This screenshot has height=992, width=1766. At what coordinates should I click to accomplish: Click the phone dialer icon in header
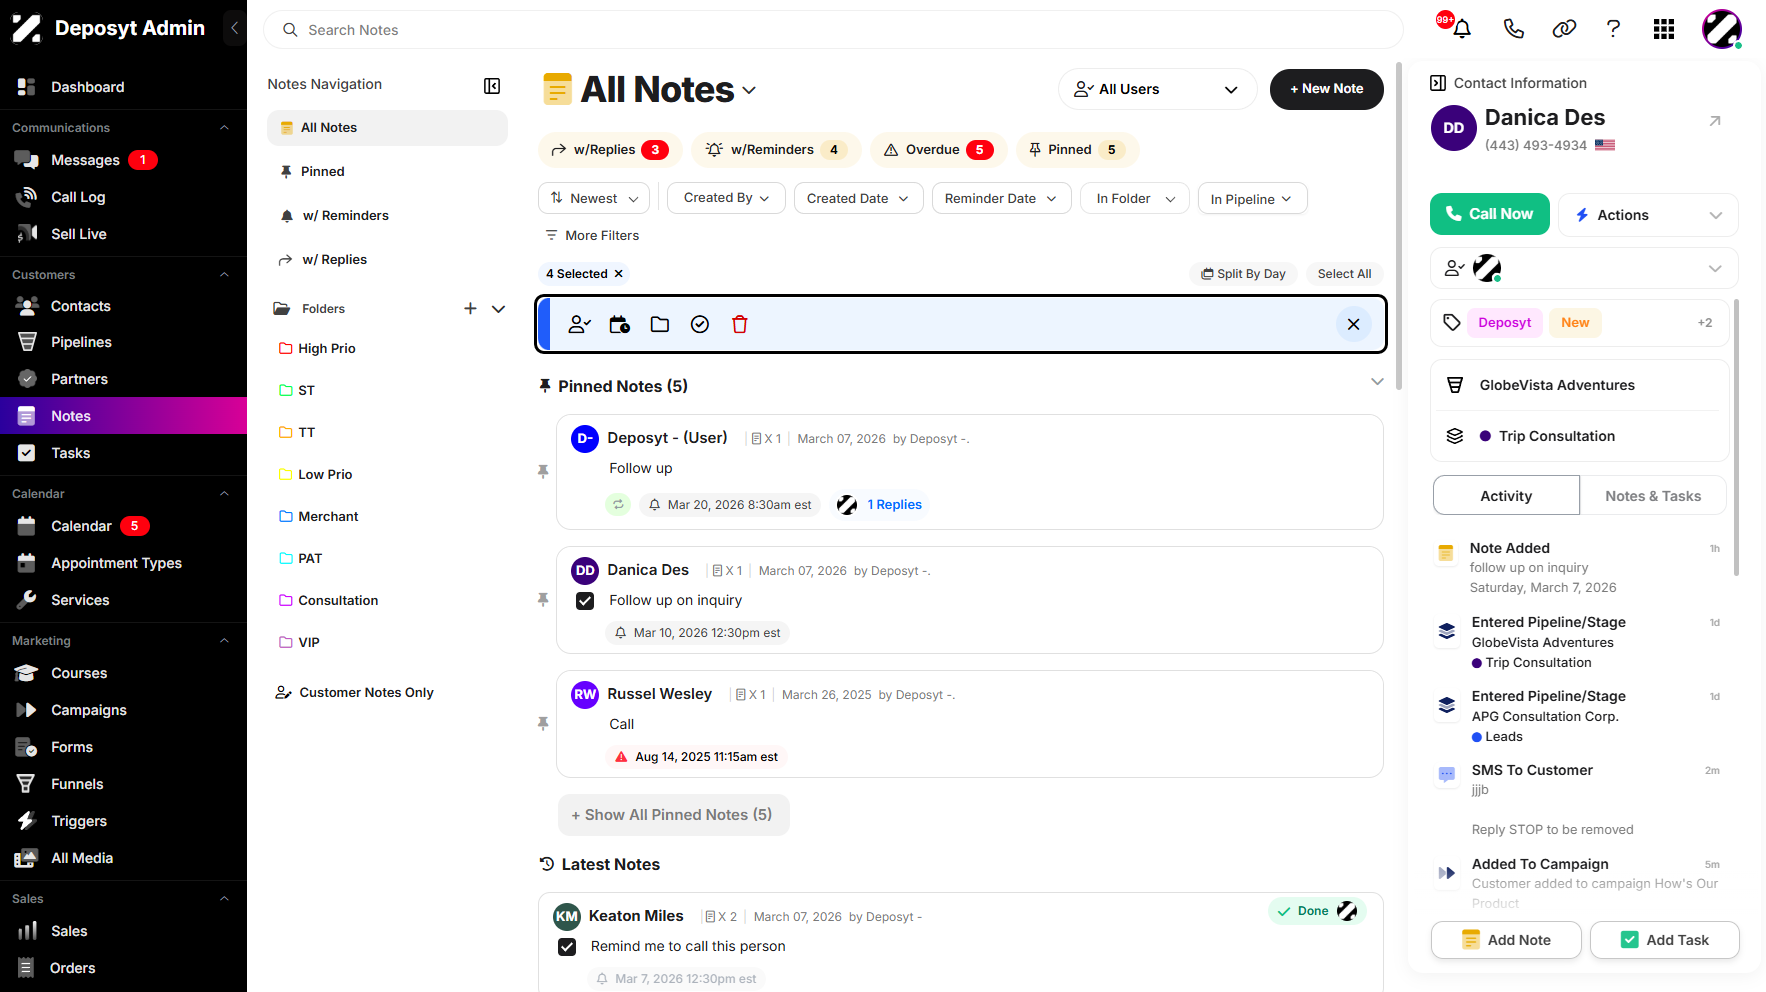click(1513, 29)
